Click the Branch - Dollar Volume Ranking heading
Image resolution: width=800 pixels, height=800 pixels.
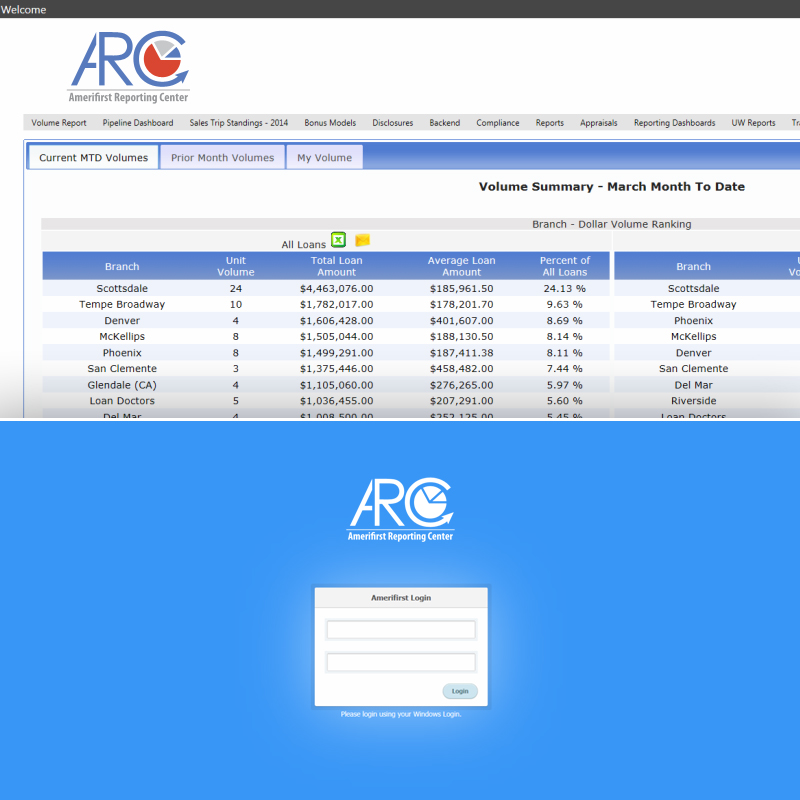tap(612, 224)
